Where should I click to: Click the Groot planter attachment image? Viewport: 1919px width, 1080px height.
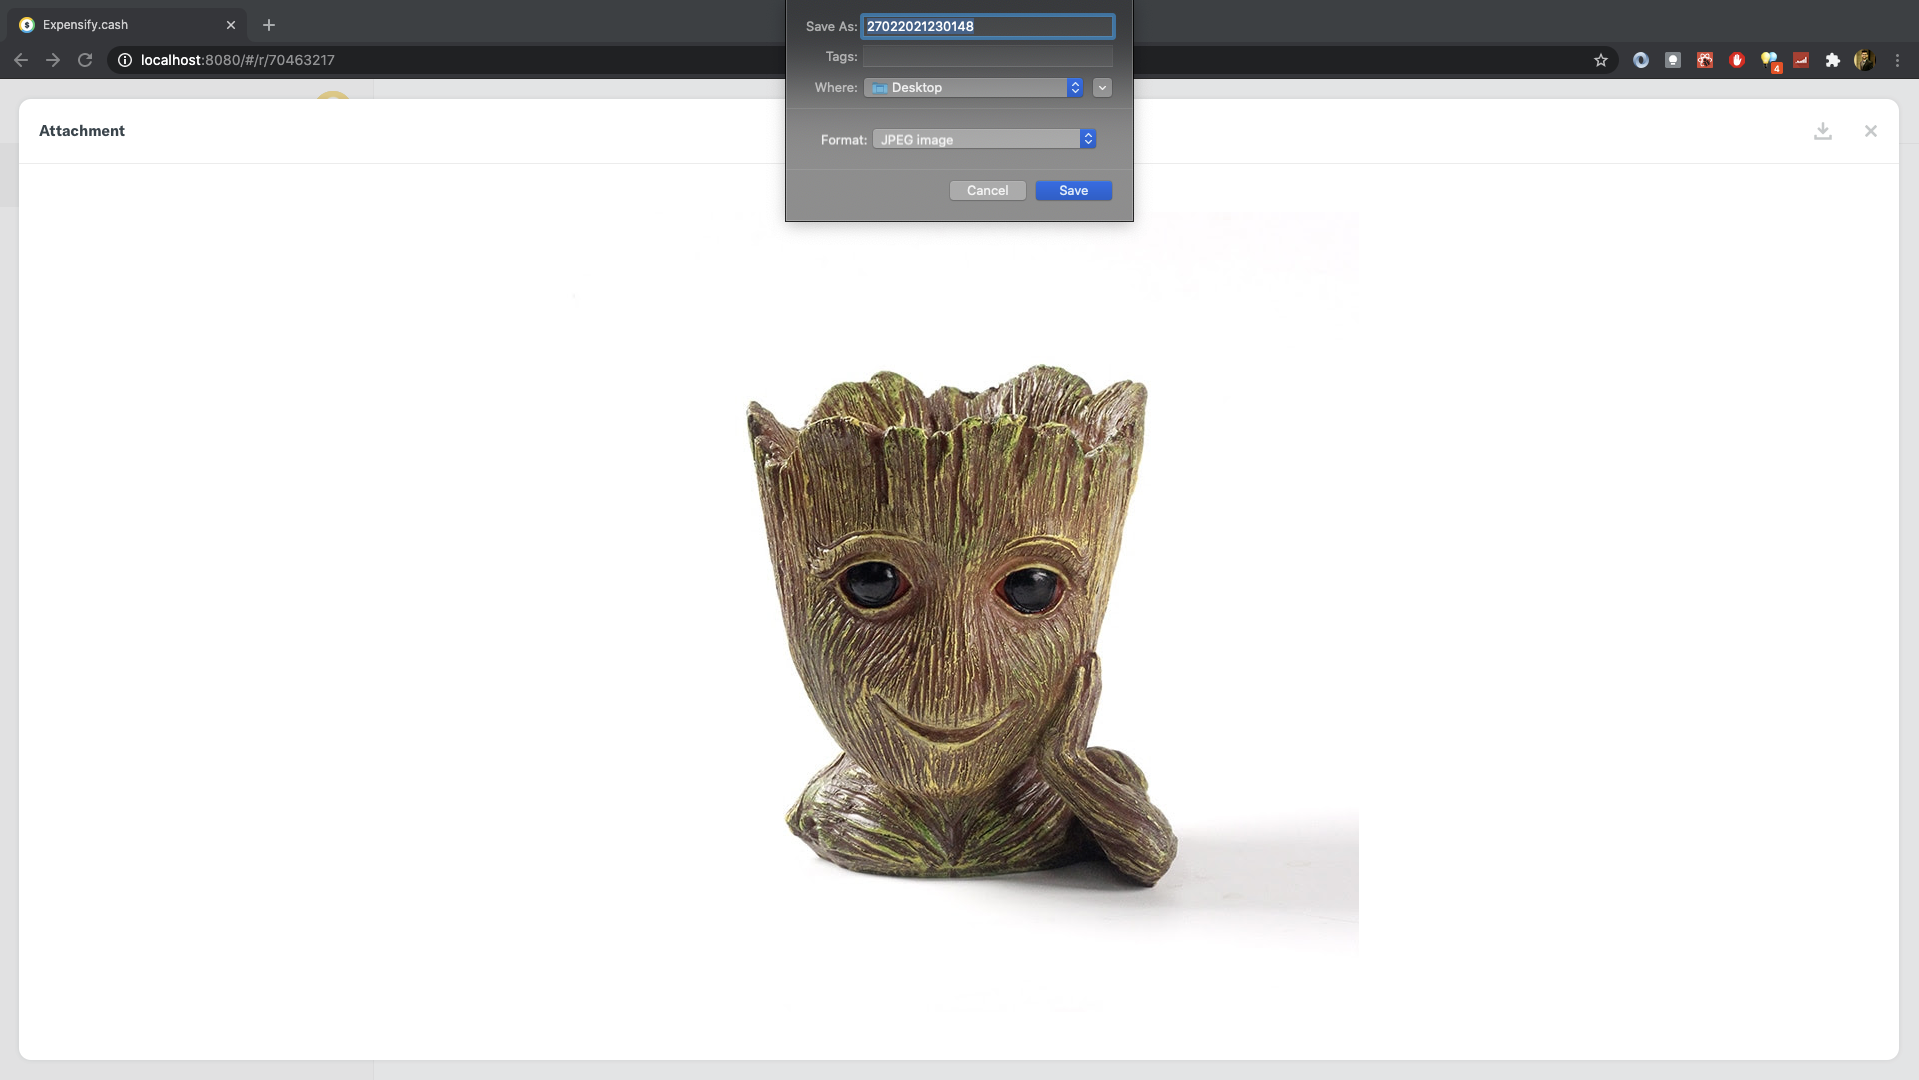coord(958,612)
